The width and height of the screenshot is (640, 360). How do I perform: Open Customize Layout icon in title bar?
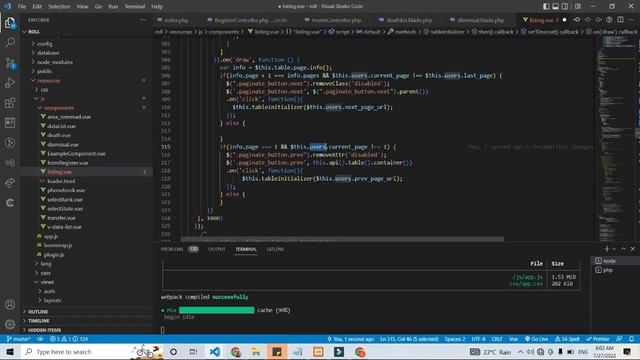[x=578, y=7]
